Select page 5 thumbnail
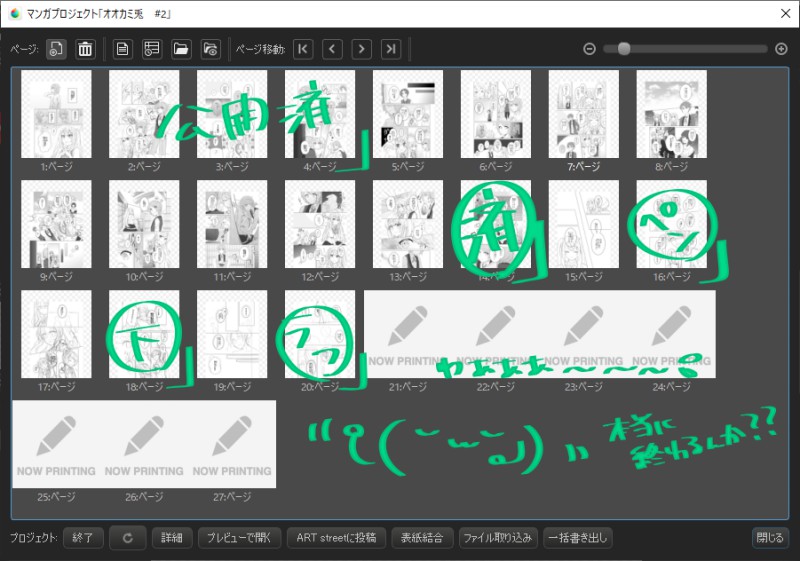800x561 pixels. pos(408,114)
